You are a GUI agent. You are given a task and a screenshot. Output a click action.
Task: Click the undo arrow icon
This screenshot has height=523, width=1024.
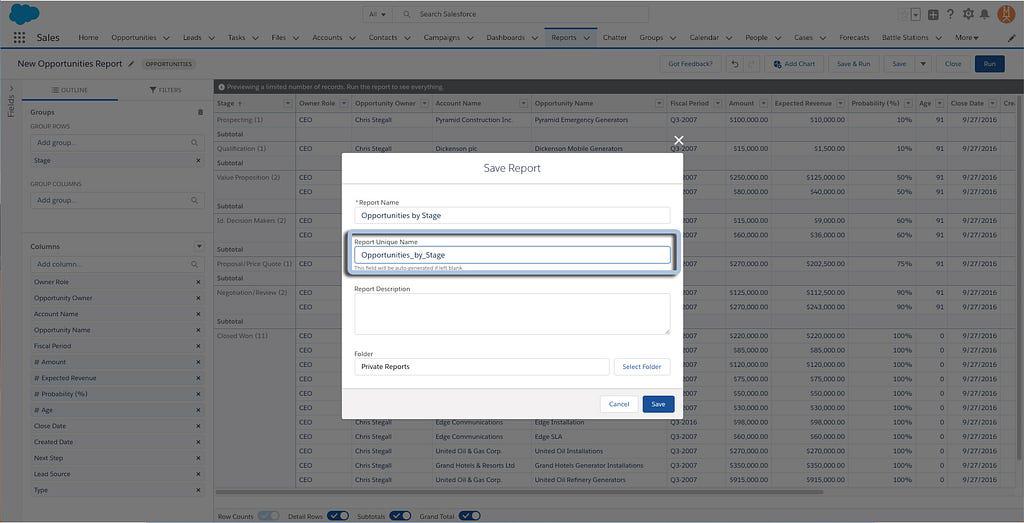(735, 64)
